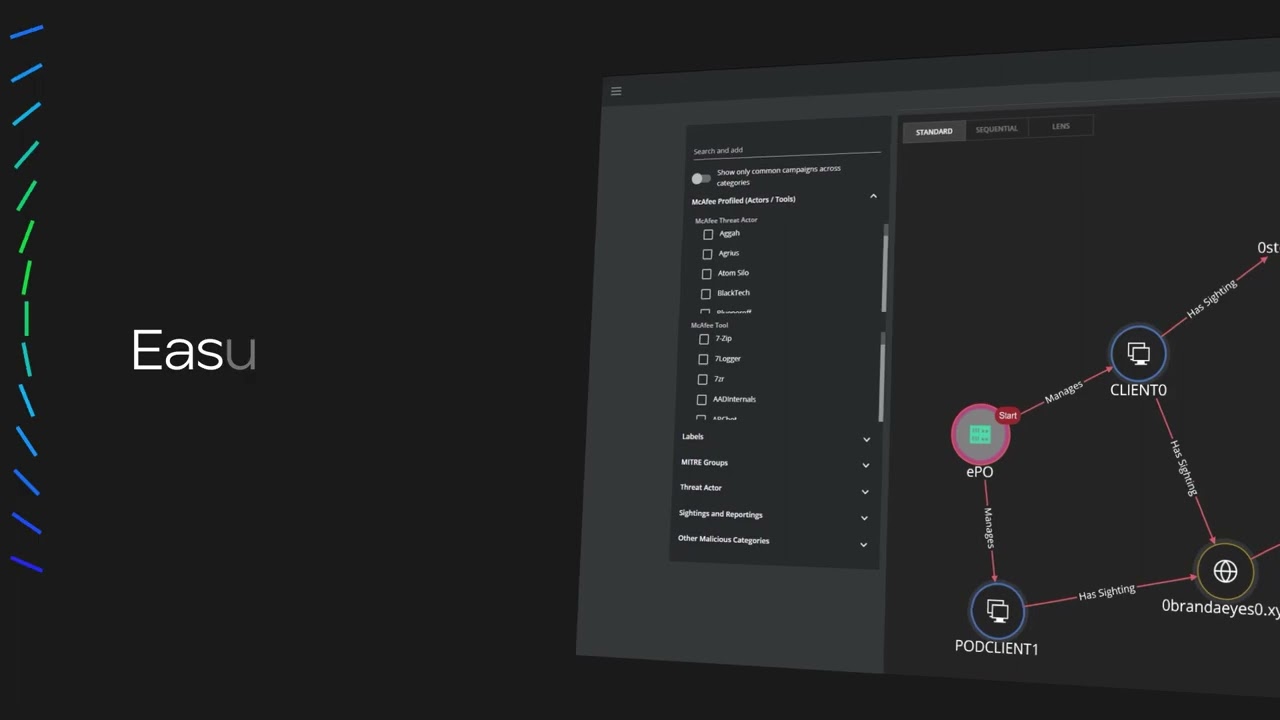
Task: Click the Search and add field
Action: (x=787, y=150)
